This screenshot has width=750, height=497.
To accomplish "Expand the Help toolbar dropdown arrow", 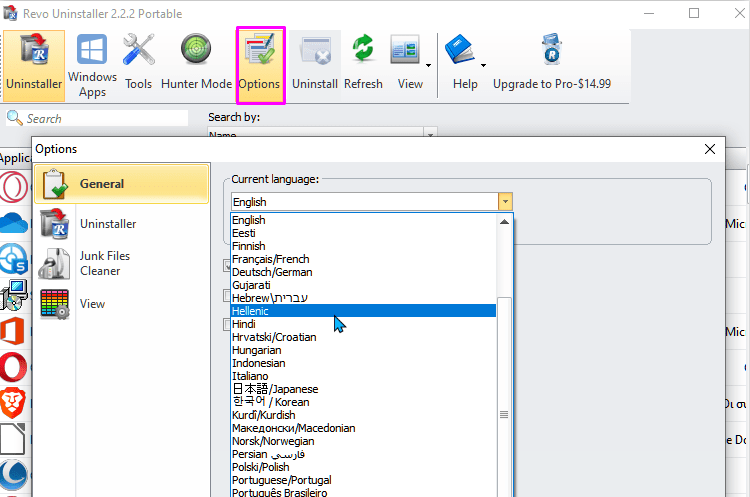I will tap(484, 66).
